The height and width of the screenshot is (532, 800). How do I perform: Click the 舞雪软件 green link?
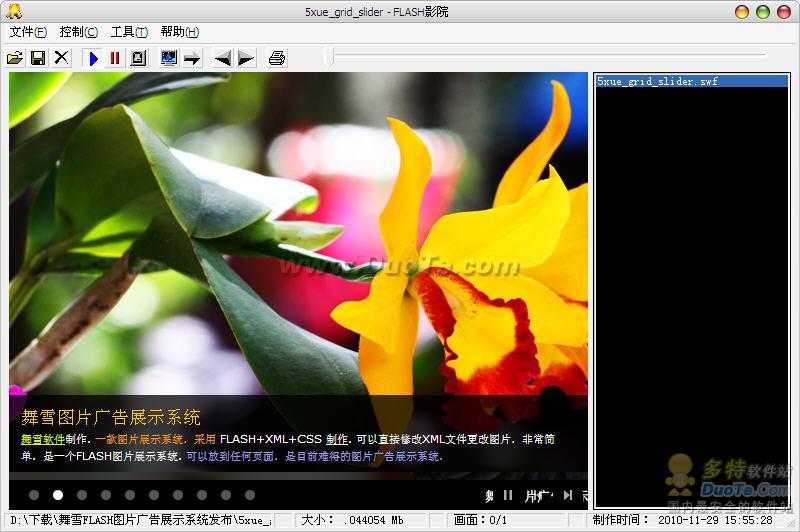(43, 439)
